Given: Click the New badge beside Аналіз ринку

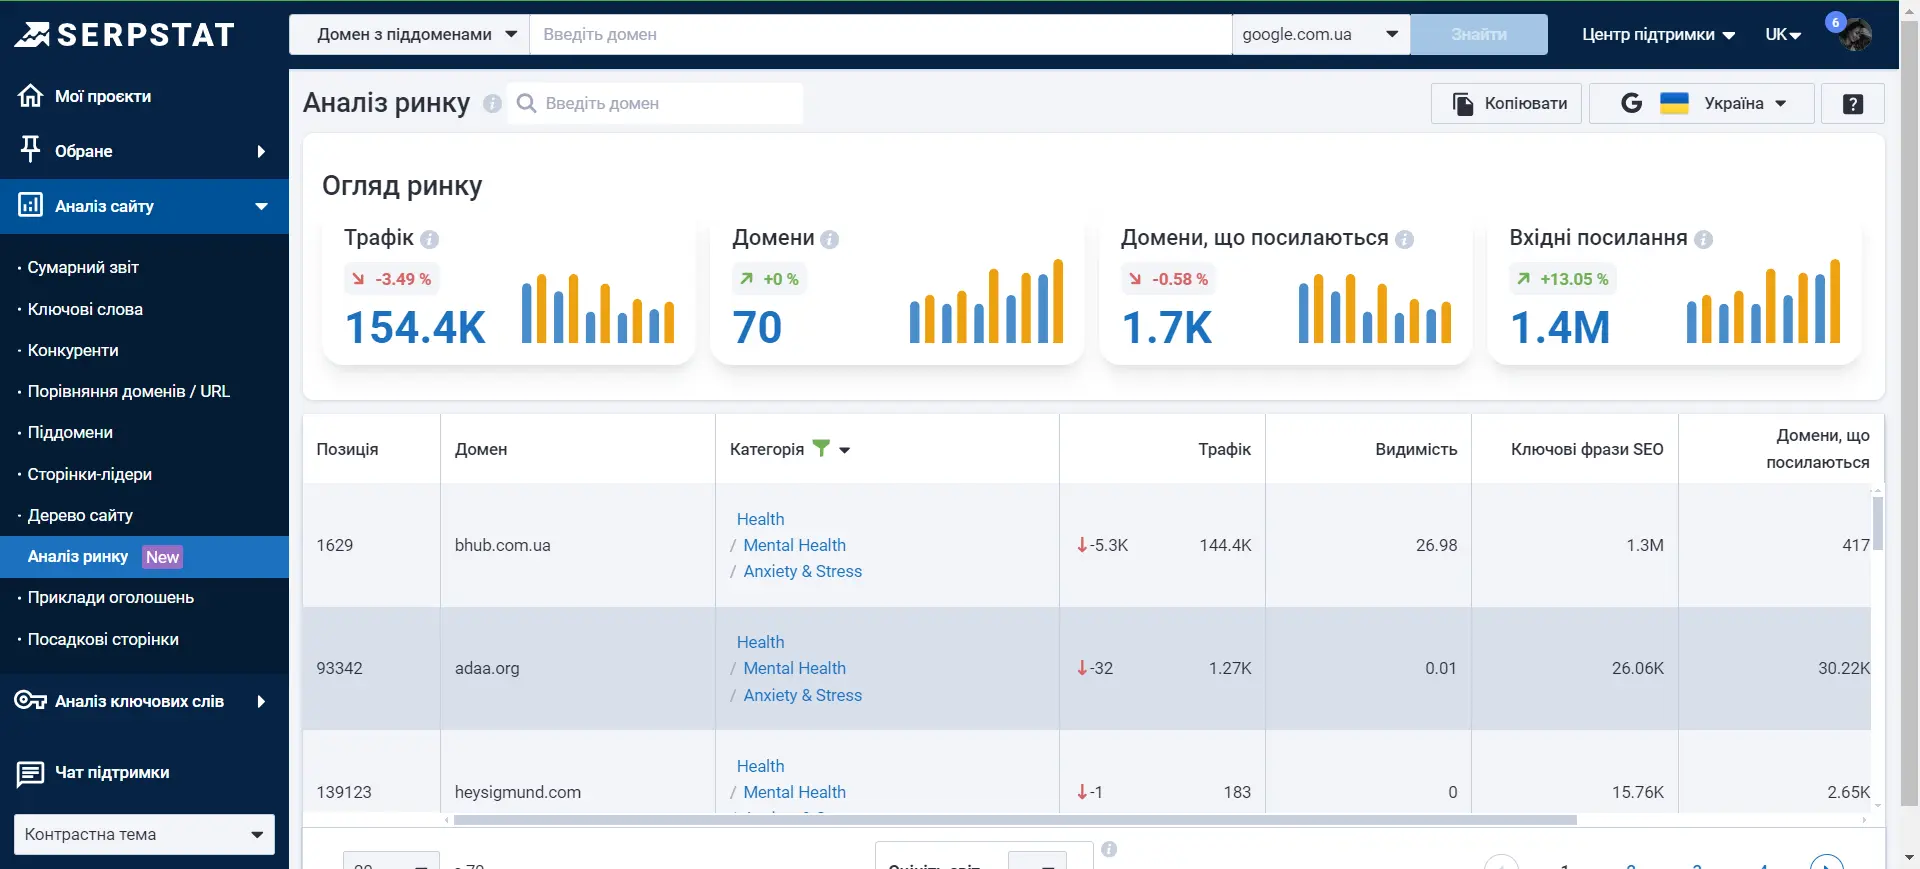Looking at the screenshot, I should (x=162, y=557).
